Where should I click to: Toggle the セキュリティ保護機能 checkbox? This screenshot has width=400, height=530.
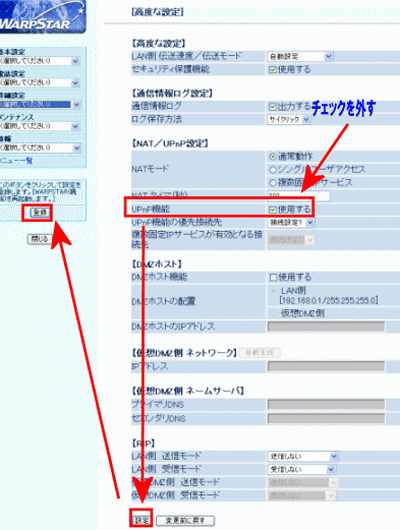273,70
